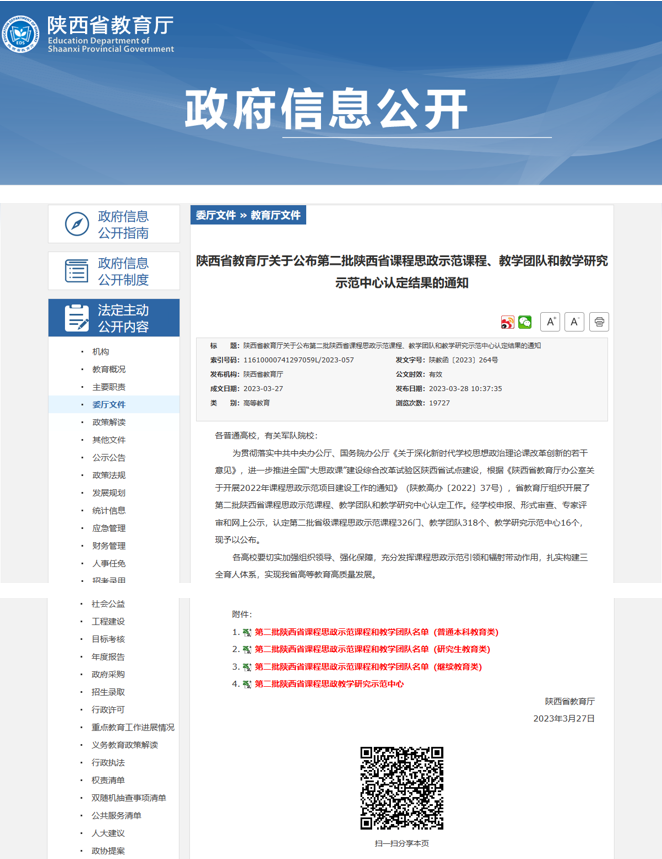Click the print page icon

(599, 322)
